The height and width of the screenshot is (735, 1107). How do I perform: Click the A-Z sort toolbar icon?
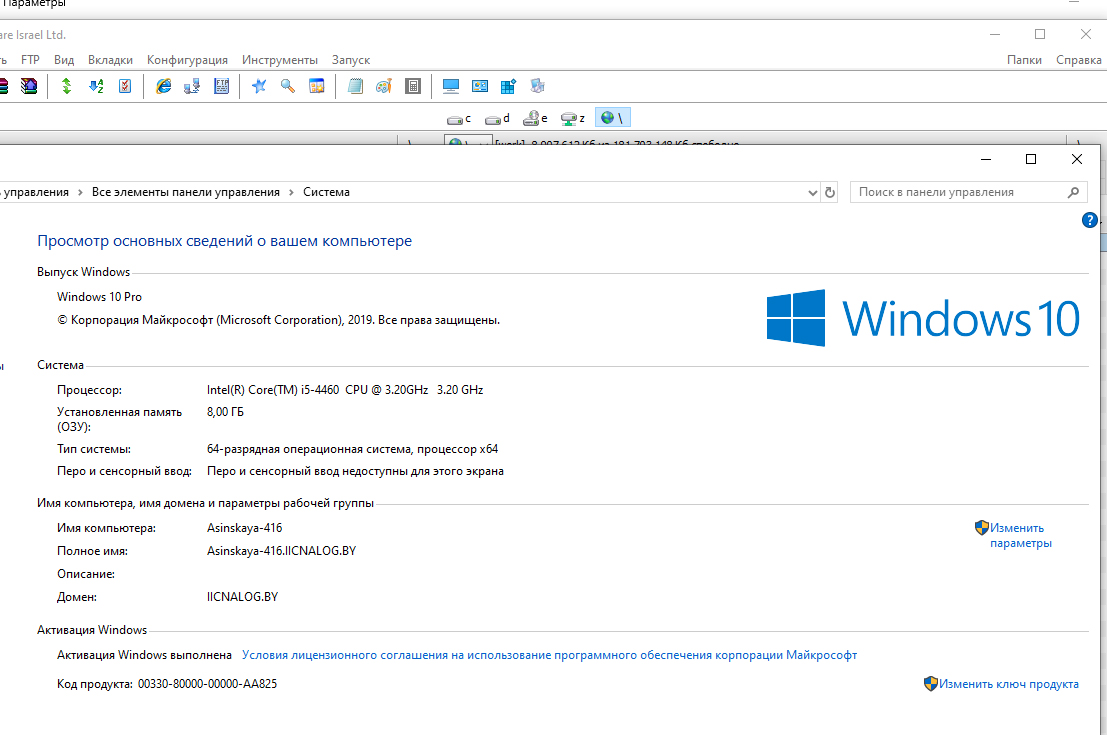click(x=96, y=86)
